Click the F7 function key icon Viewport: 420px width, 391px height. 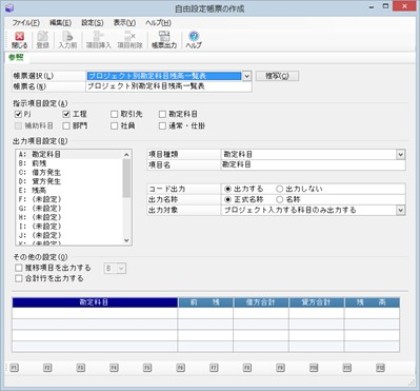[x=214, y=367]
